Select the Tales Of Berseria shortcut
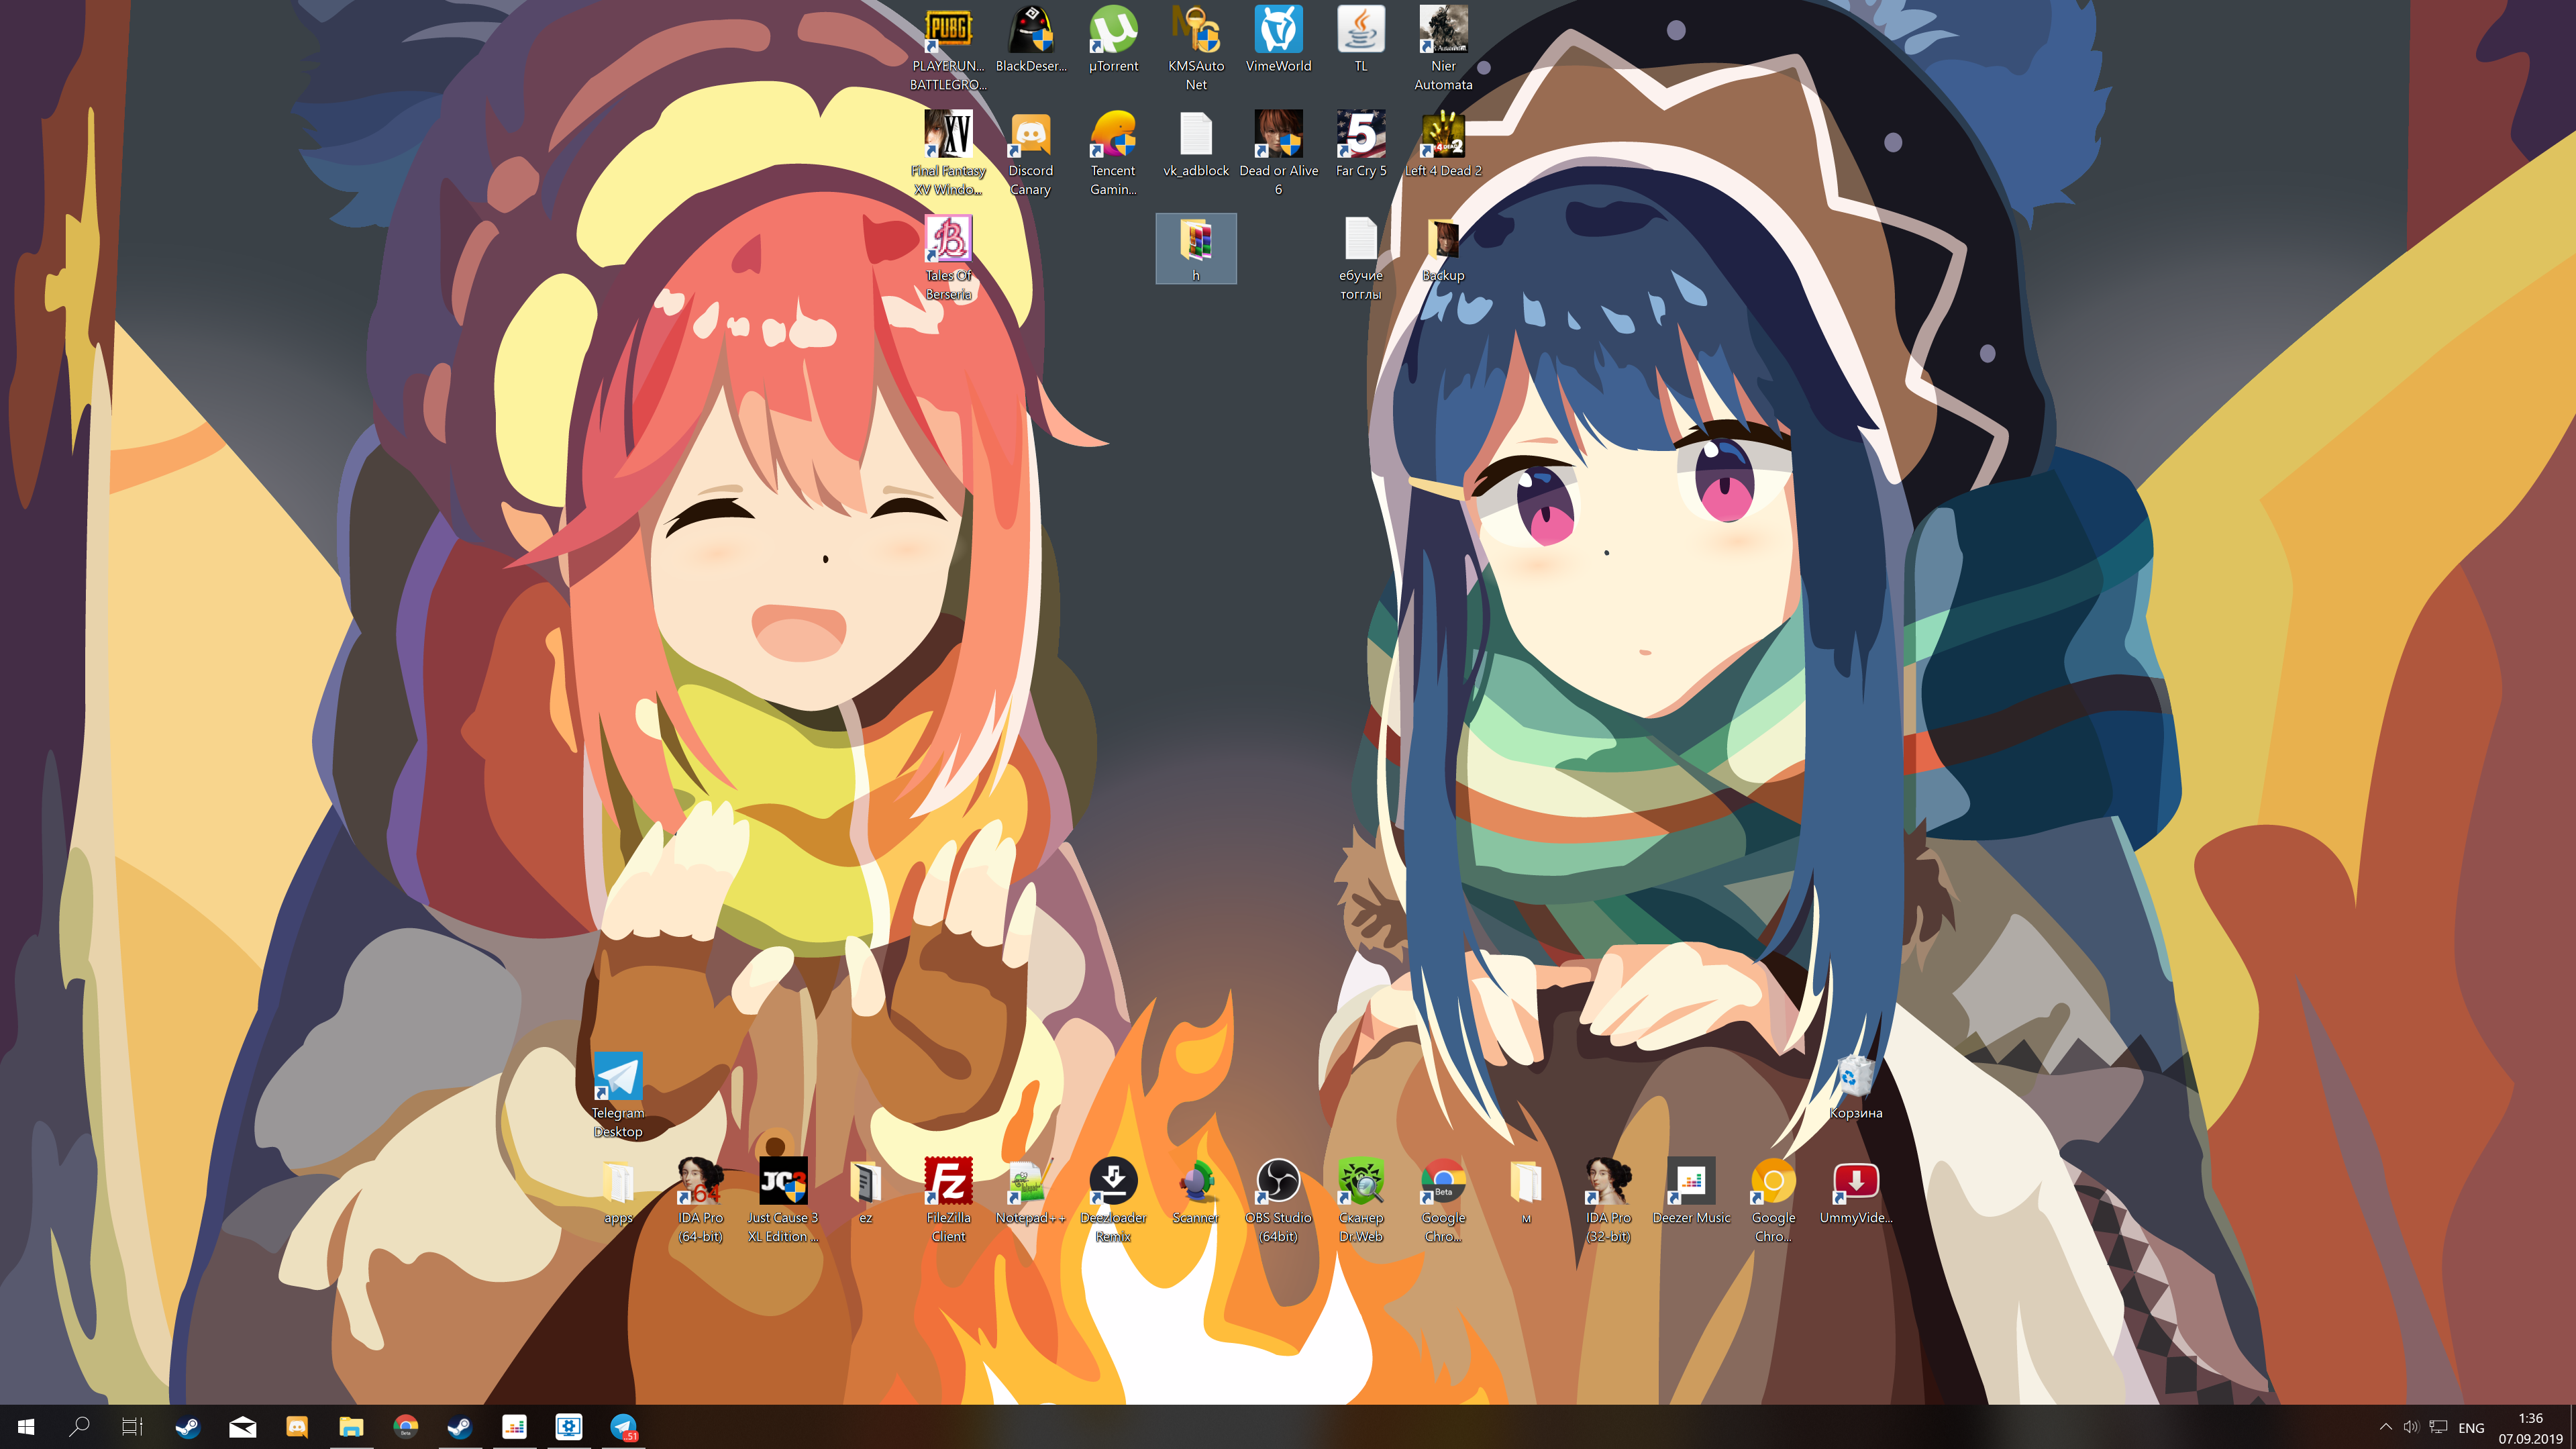2576x1449 pixels. (x=948, y=258)
